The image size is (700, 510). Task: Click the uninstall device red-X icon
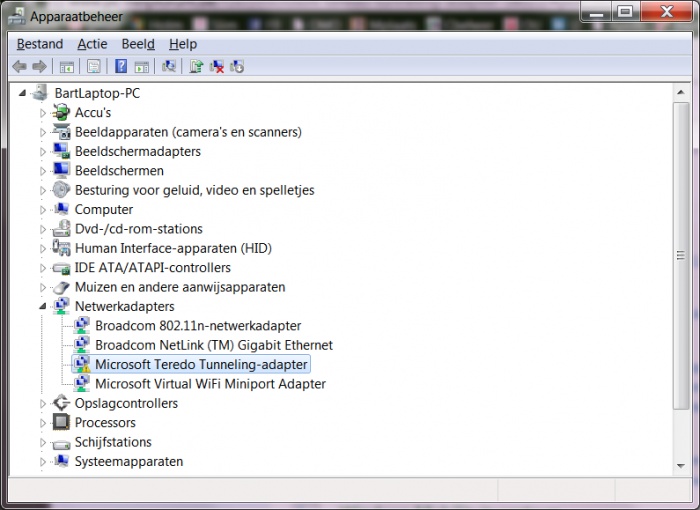pos(217,67)
